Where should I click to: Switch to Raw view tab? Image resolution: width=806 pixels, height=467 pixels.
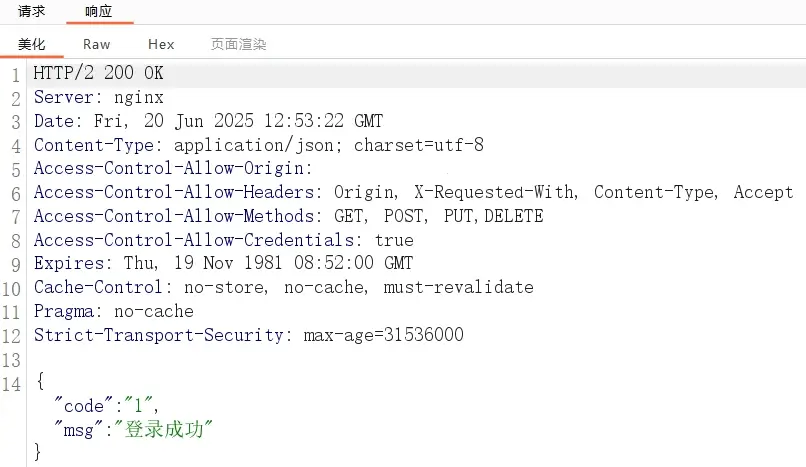97,44
